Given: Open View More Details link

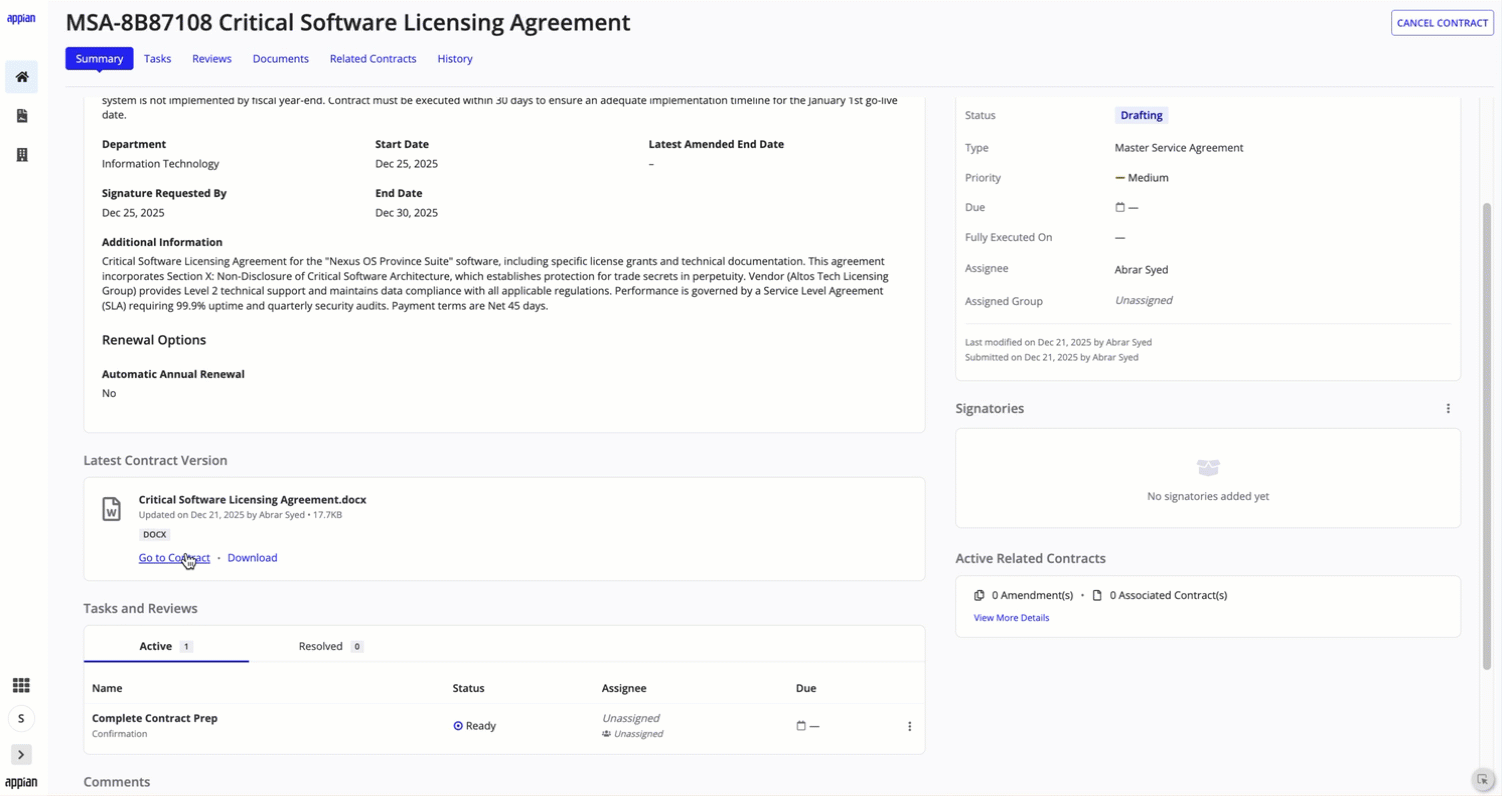Looking at the screenshot, I should click(x=1012, y=618).
